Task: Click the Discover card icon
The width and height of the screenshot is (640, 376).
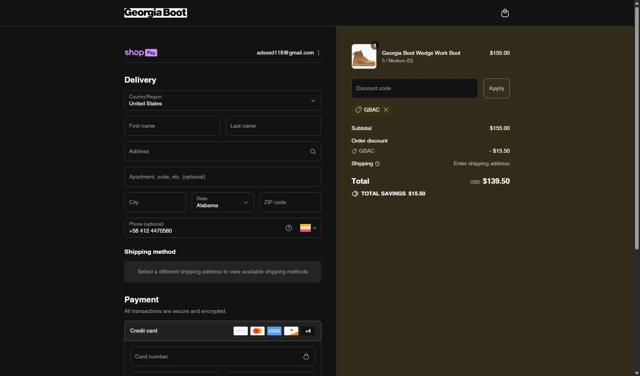Action: (291, 331)
